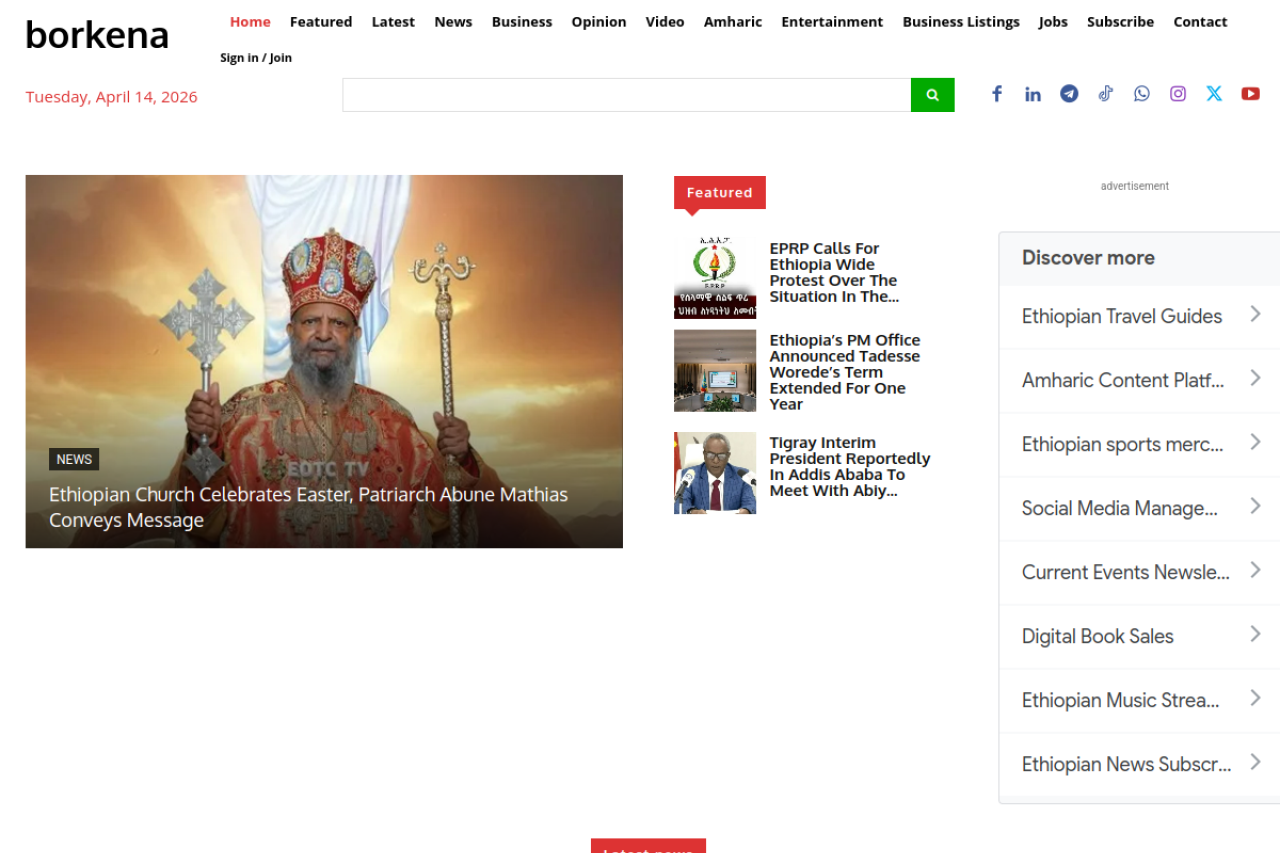Screen dimensions: 1280x853
Task: Open the Business menu item
Action: coord(521,22)
